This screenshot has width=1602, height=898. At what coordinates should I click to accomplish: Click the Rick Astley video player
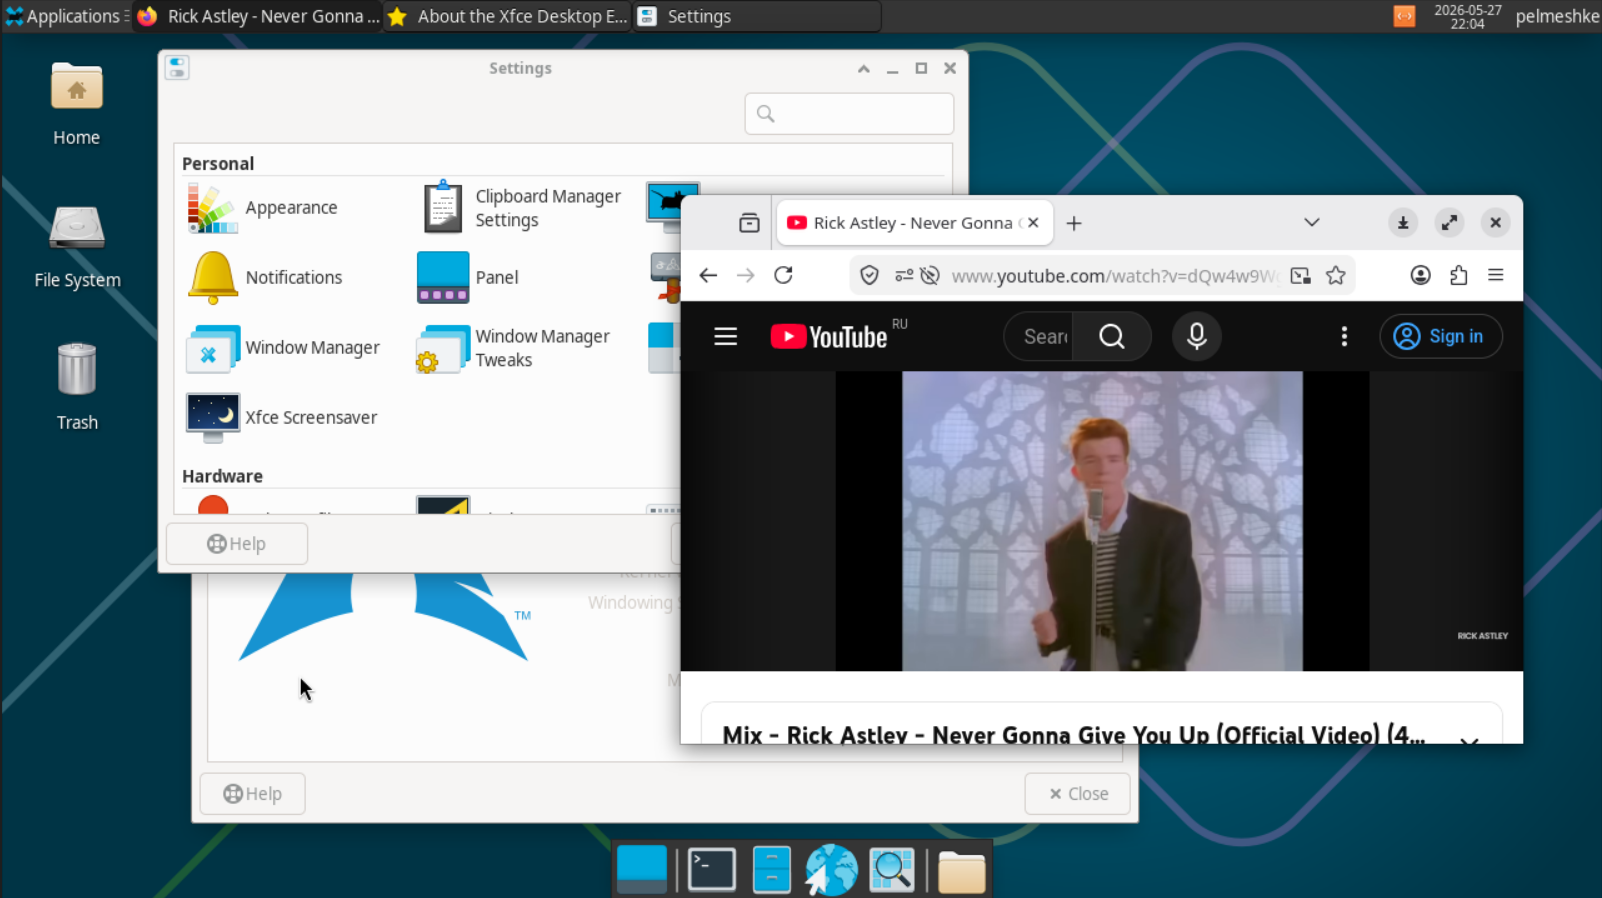[x=1102, y=521]
